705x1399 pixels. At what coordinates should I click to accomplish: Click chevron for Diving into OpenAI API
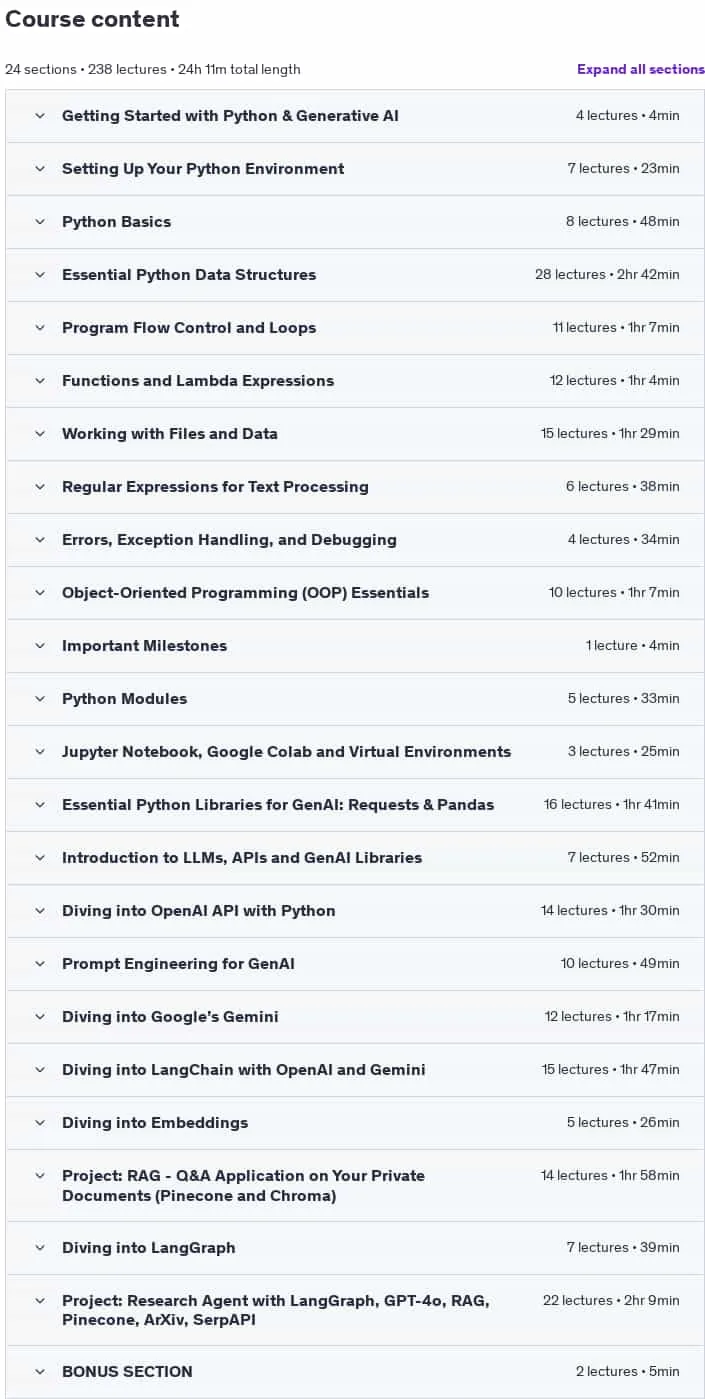(40, 911)
